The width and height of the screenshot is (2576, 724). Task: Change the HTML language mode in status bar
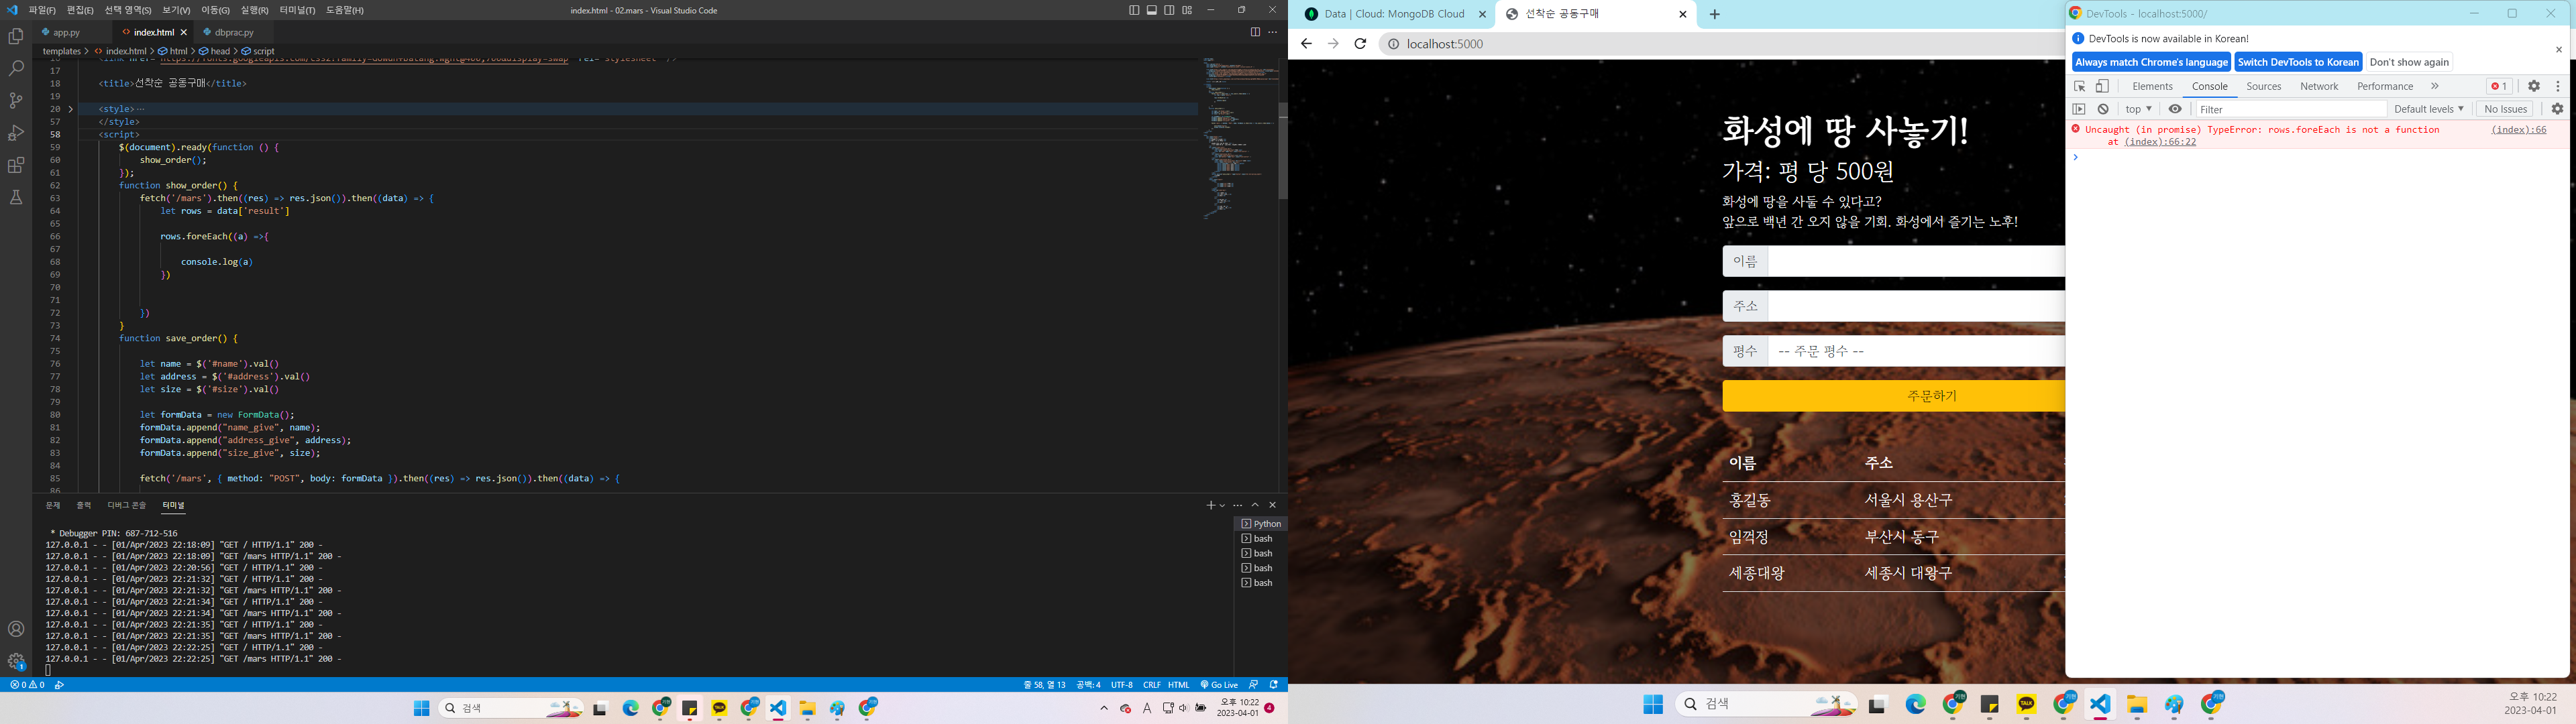pyautogui.click(x=1179, y=685)
